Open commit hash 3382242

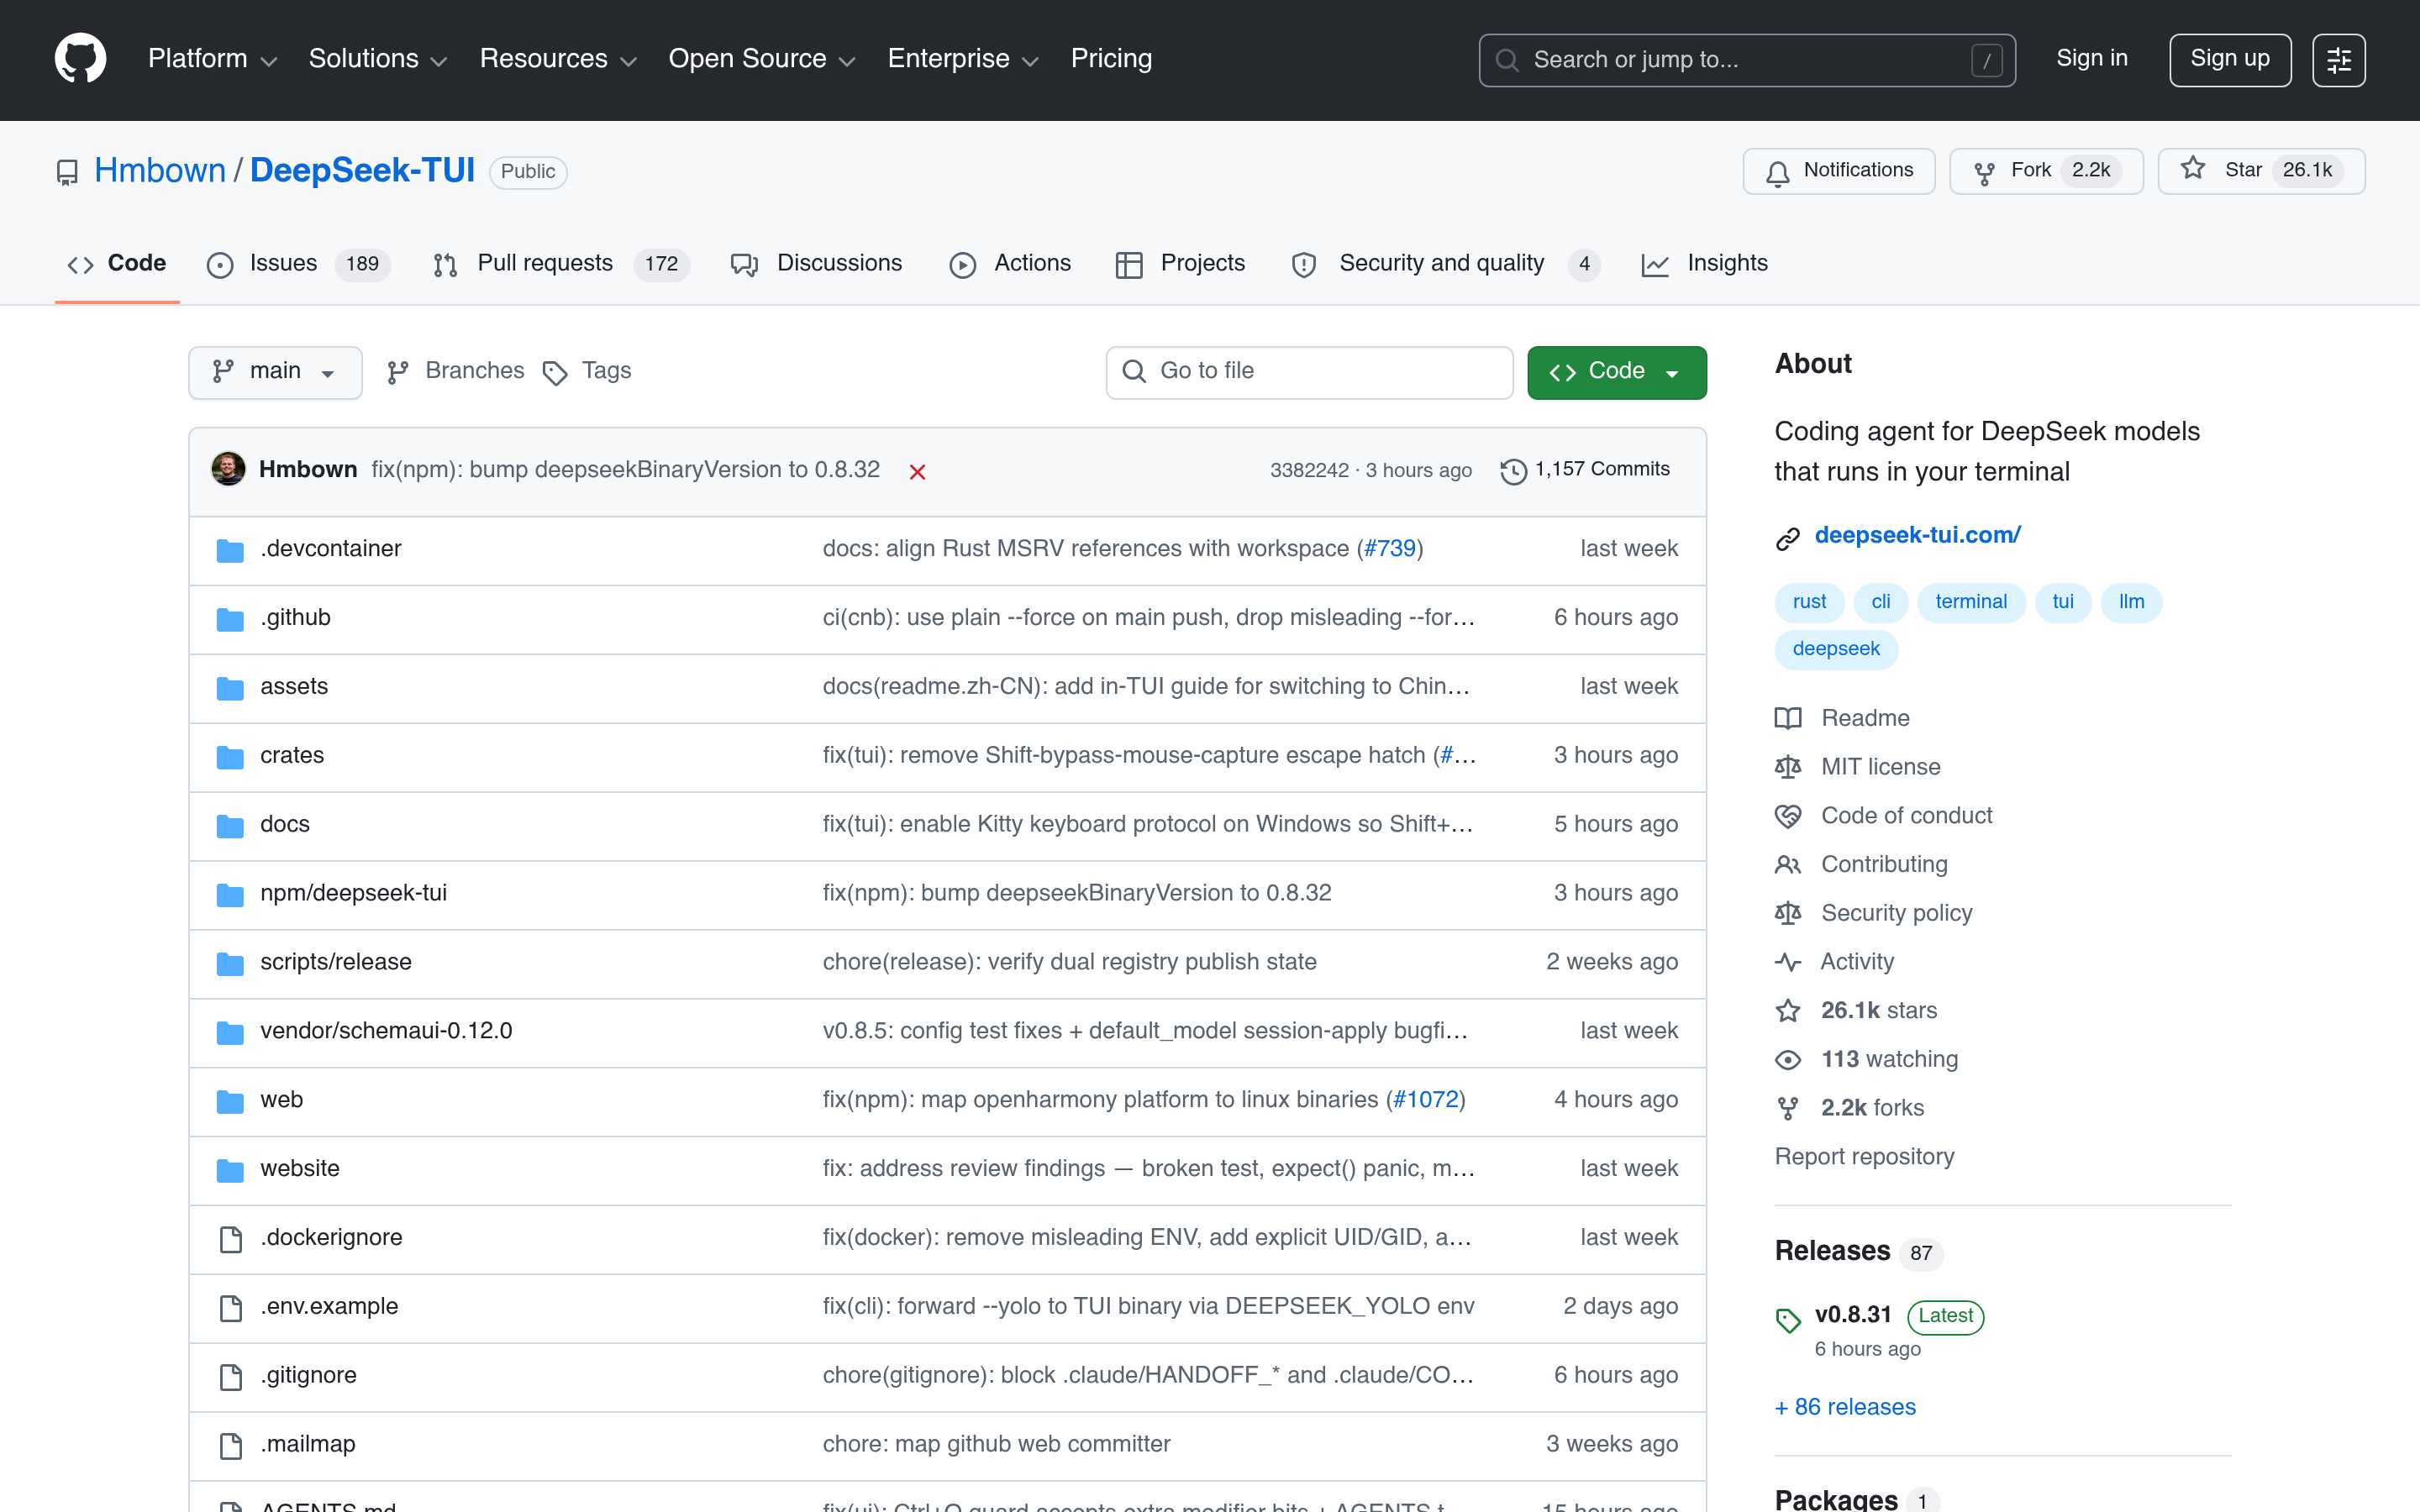point(1309,470)
